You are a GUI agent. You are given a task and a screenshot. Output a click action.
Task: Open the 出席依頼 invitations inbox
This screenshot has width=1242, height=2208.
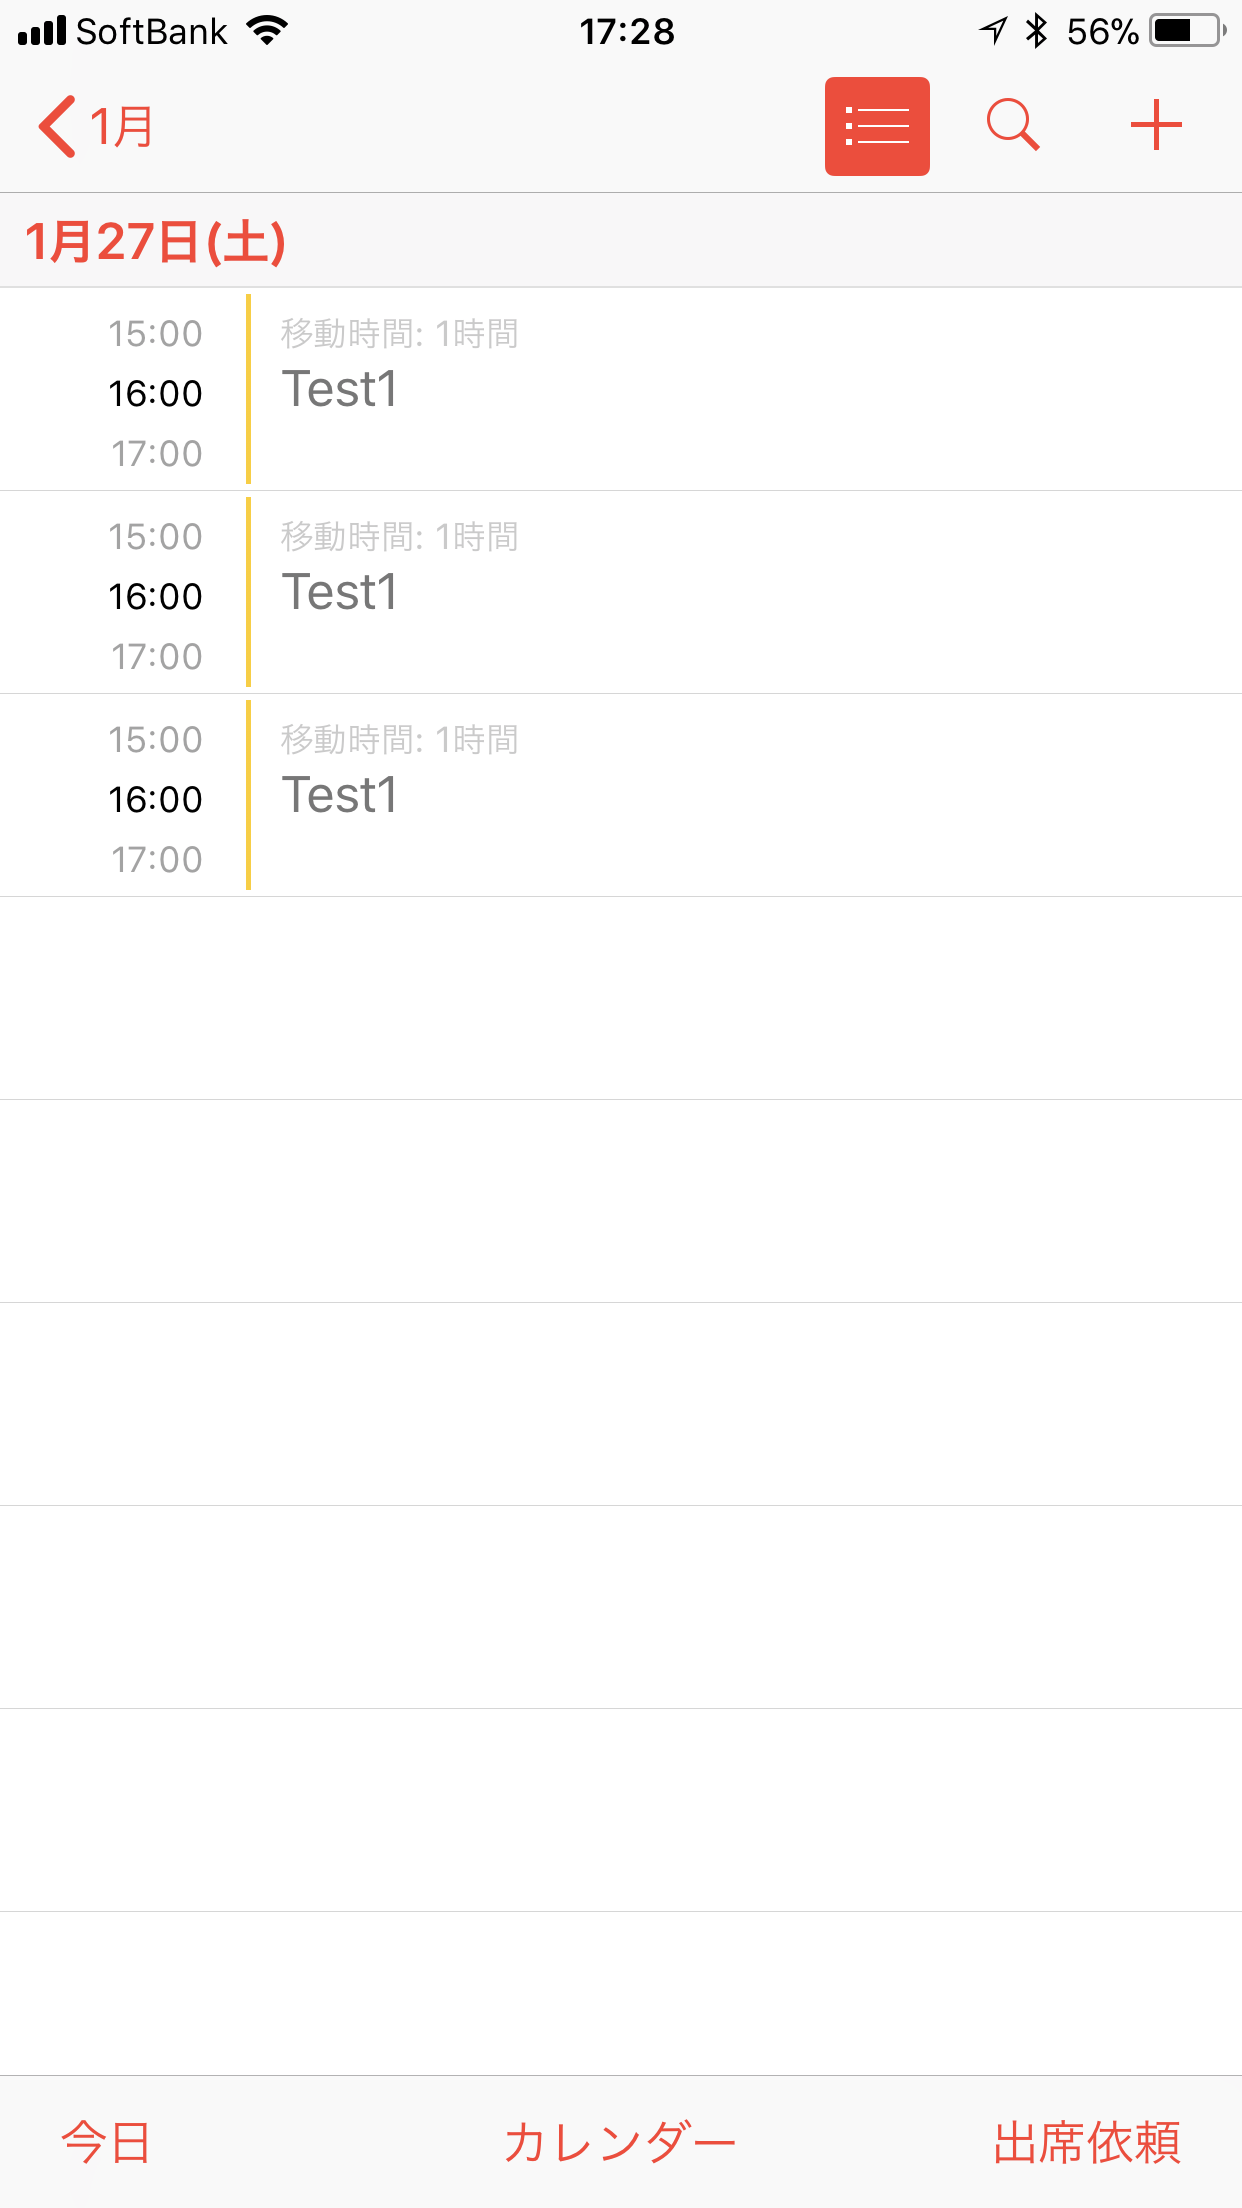click(1087, 2143)
